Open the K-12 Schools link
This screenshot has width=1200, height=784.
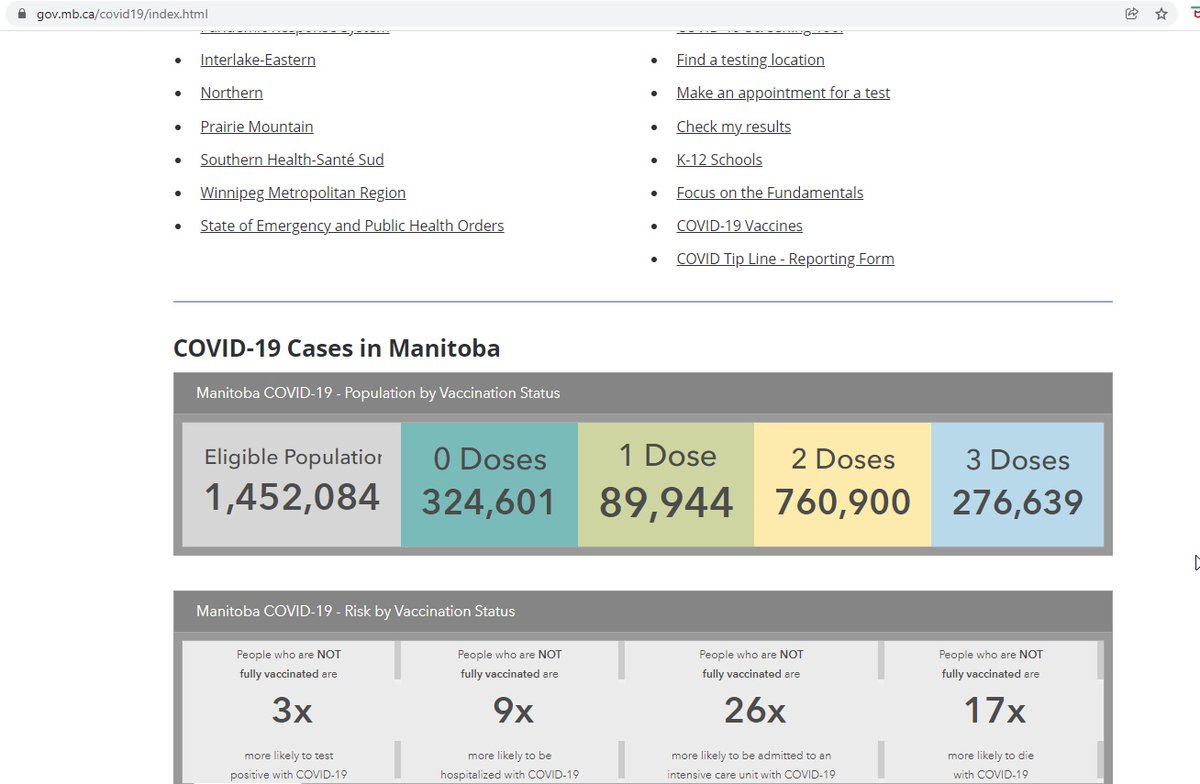[719, 160]
